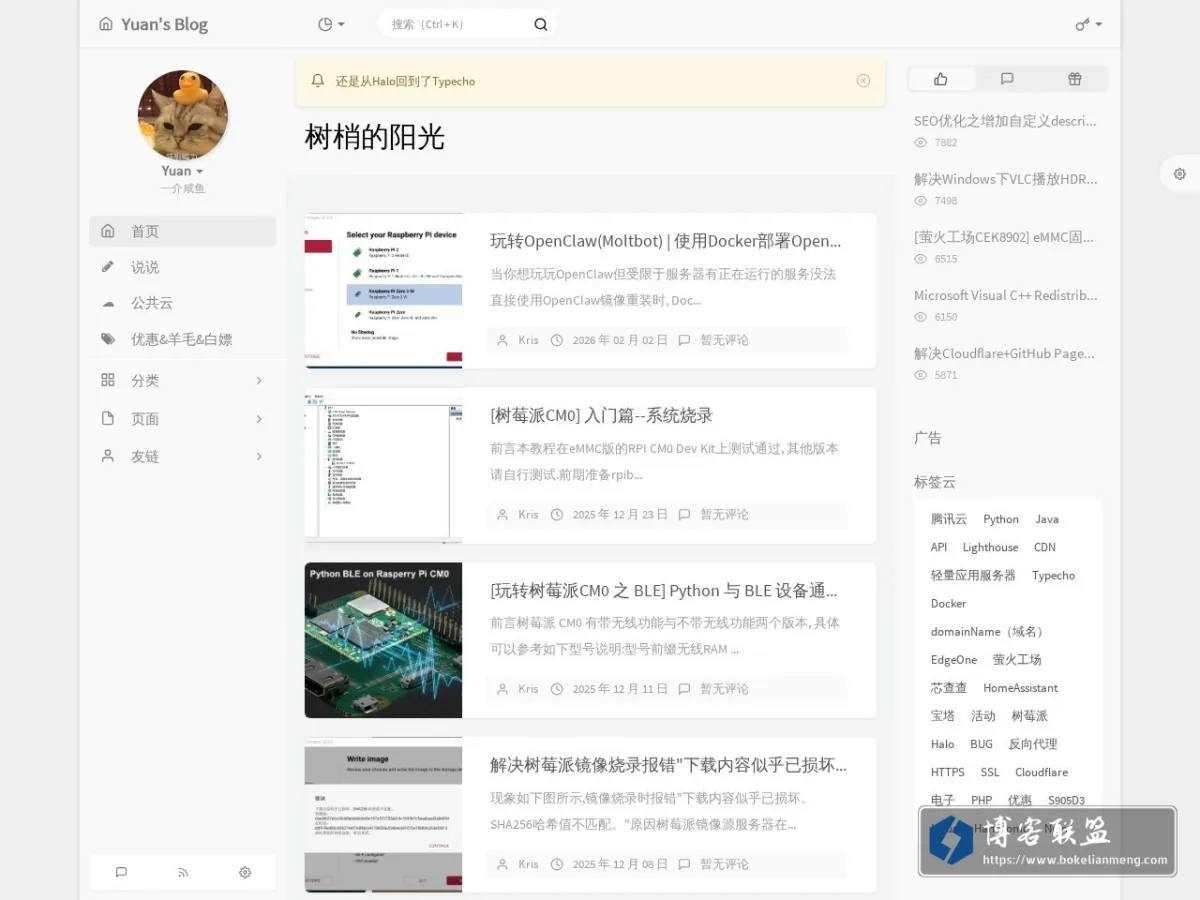This screenshot has width=1200, height=900.
Task: Select the 反向代理 tag
Action: [x=1032, y=743]
